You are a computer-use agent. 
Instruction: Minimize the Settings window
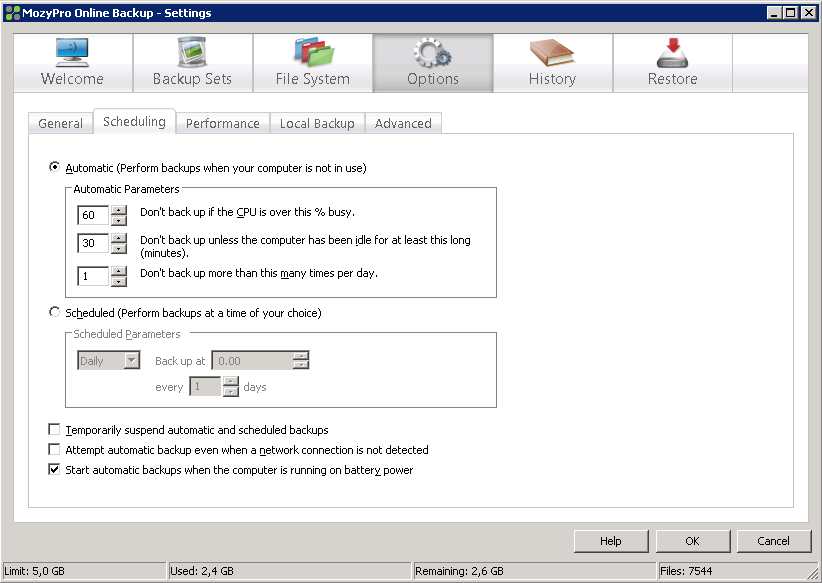[x=774, y=13]
